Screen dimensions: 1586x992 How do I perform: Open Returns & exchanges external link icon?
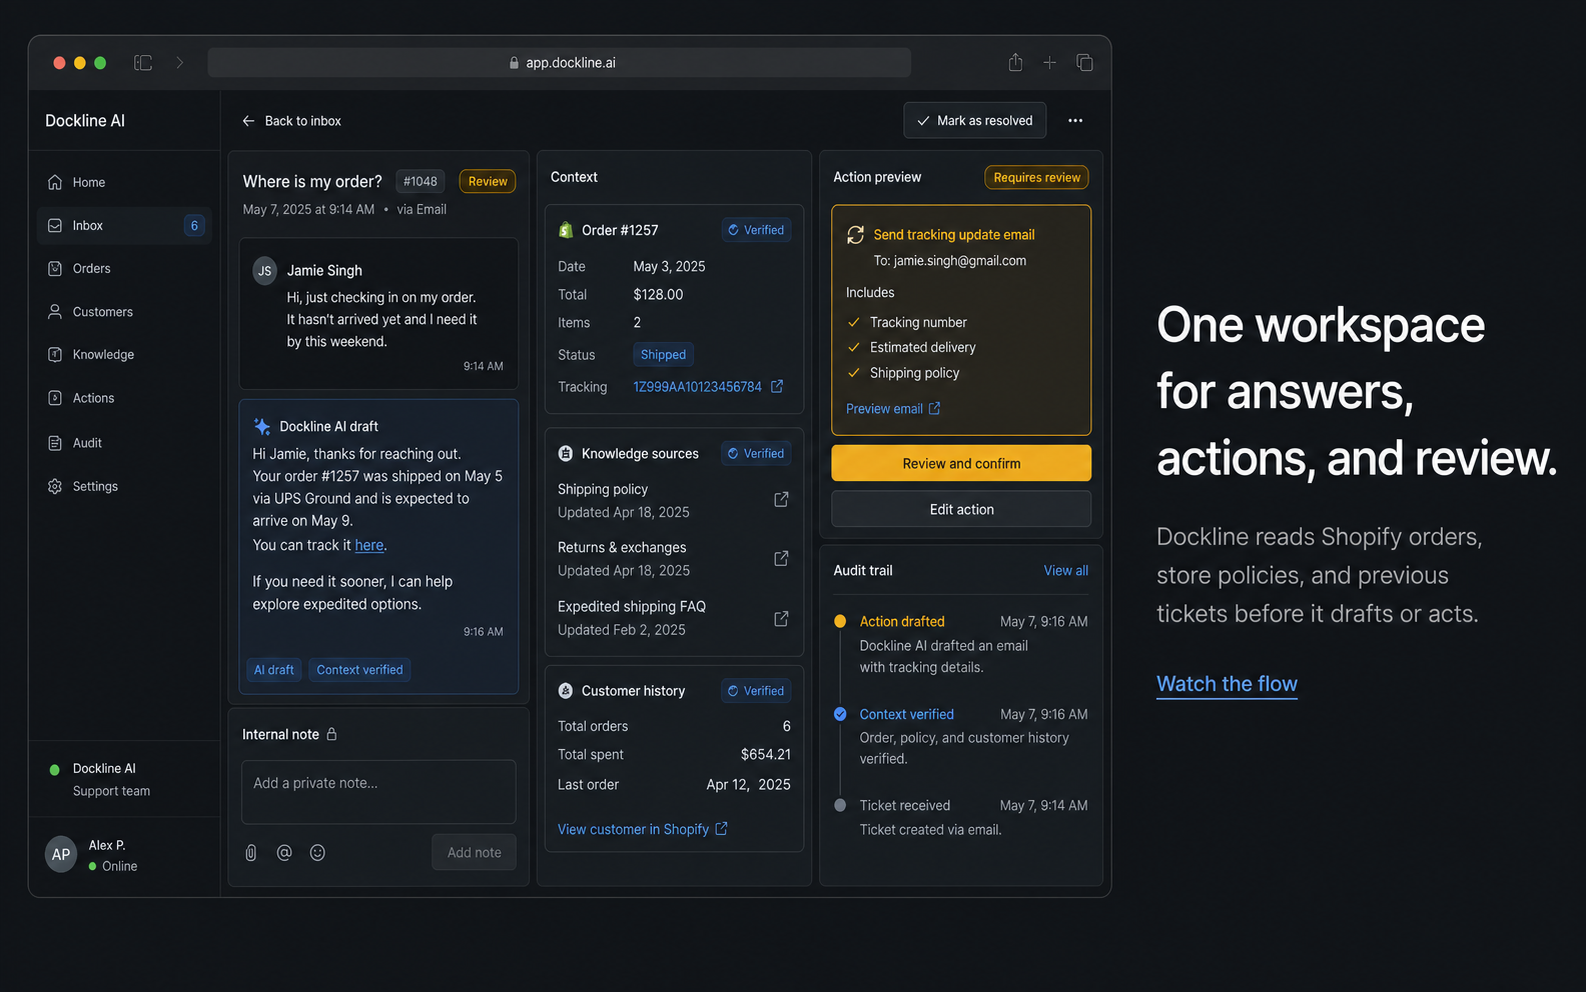pyautogui.click(x=781, y=558)
